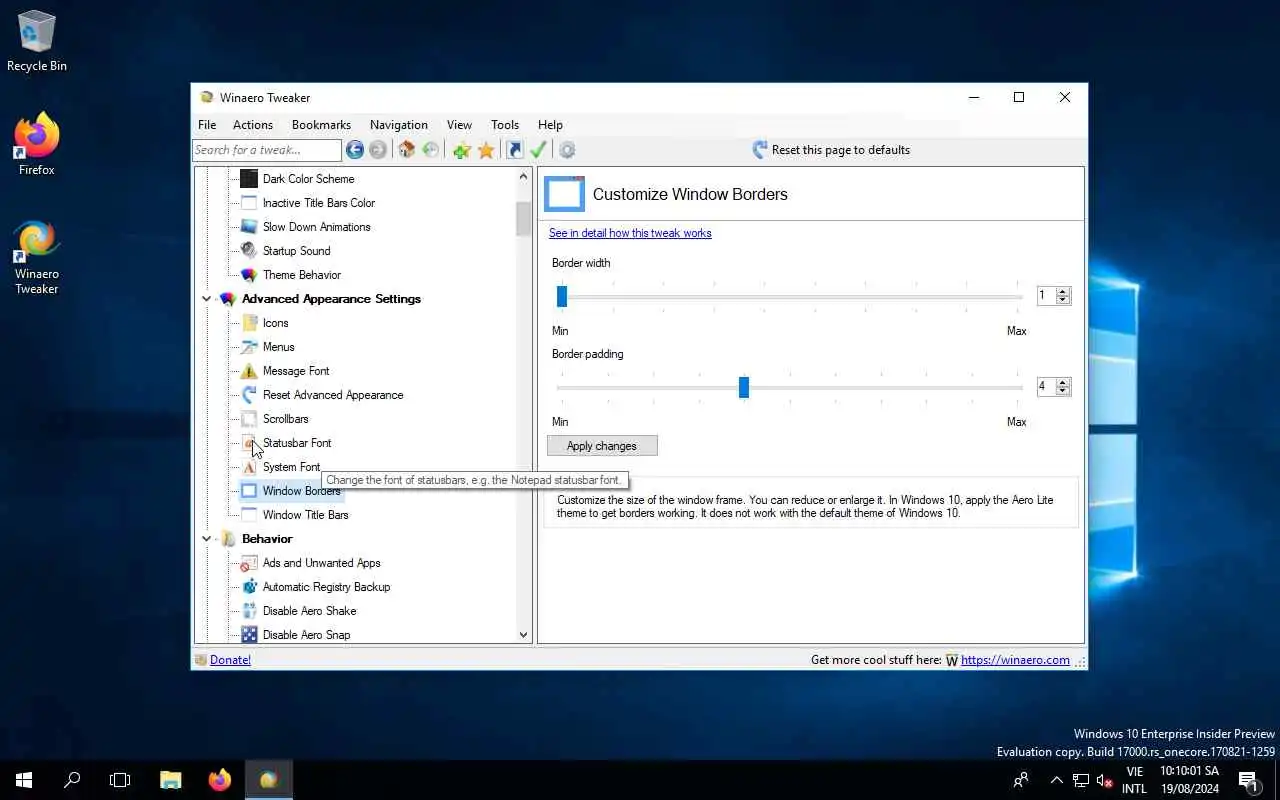The width and height of the screenshot is (1280, 800).
Task: Open the Actions menu
Action: click(x=253, y=125)
